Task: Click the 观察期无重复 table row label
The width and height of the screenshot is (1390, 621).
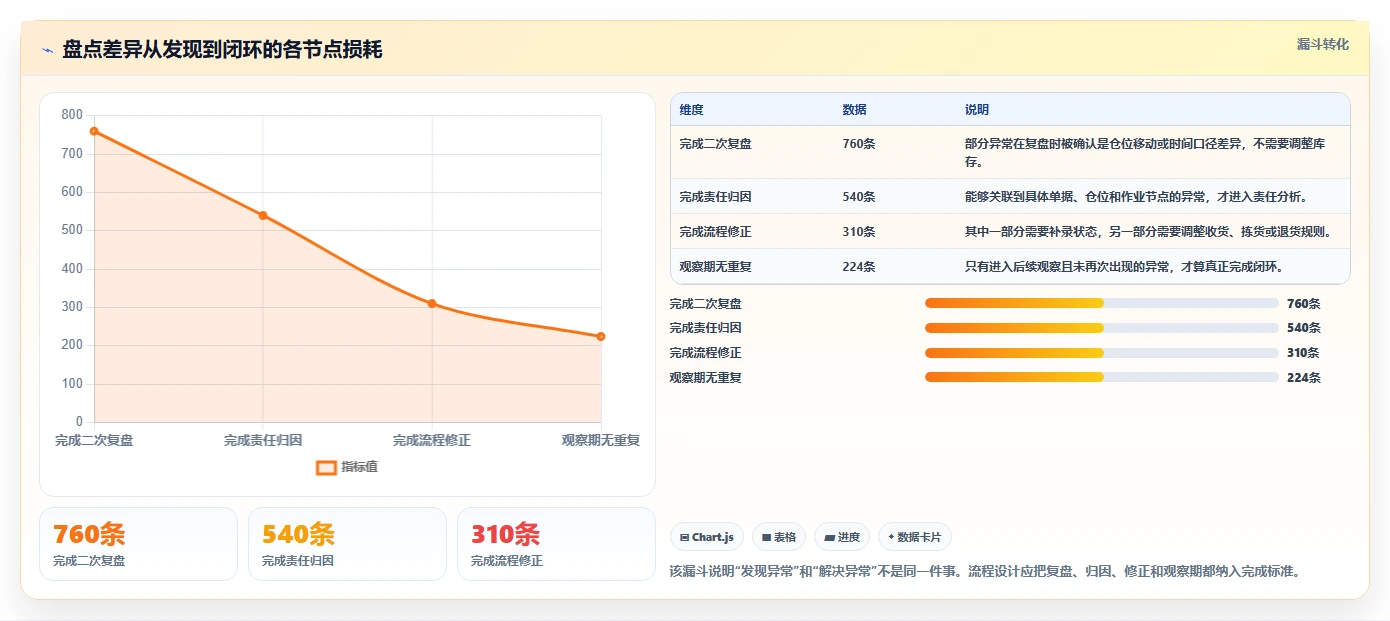Action: coord(715,267)
